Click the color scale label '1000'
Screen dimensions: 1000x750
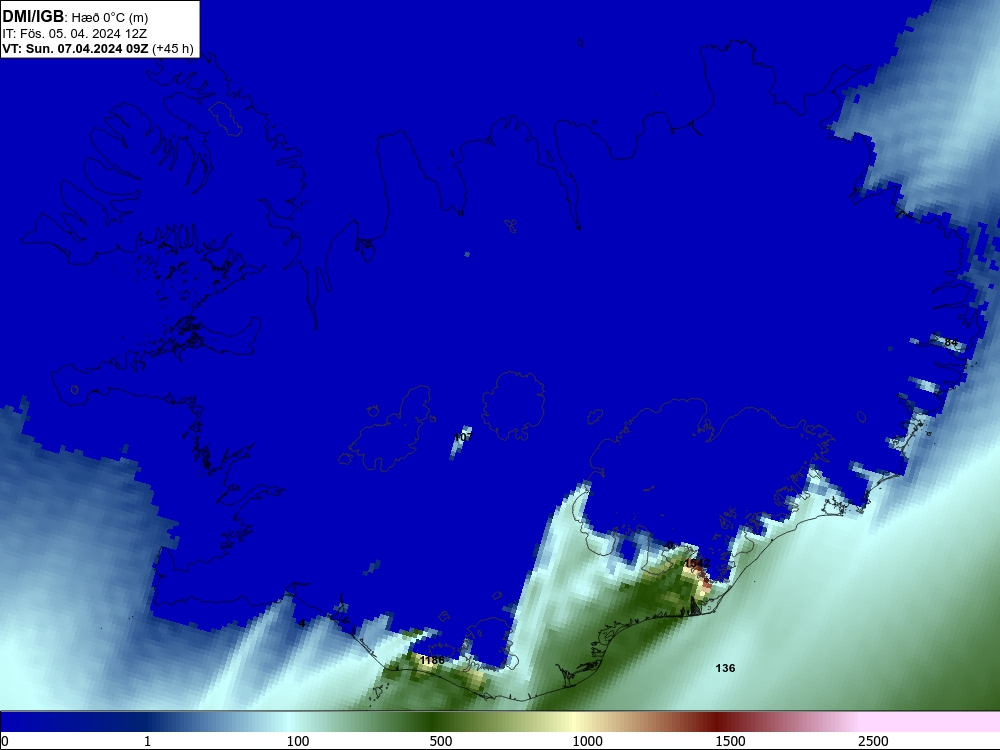pyautogui.click(x=587, y=741)
